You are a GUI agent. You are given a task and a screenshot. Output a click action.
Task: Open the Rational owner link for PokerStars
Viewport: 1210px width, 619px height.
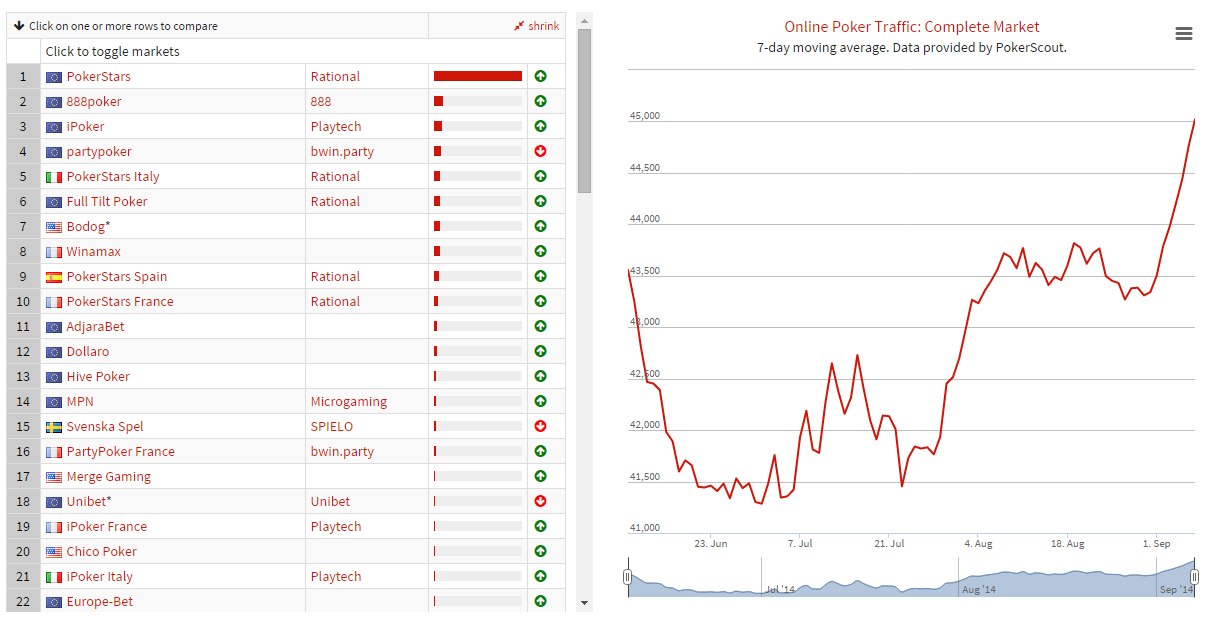click(x=335, y=76)
